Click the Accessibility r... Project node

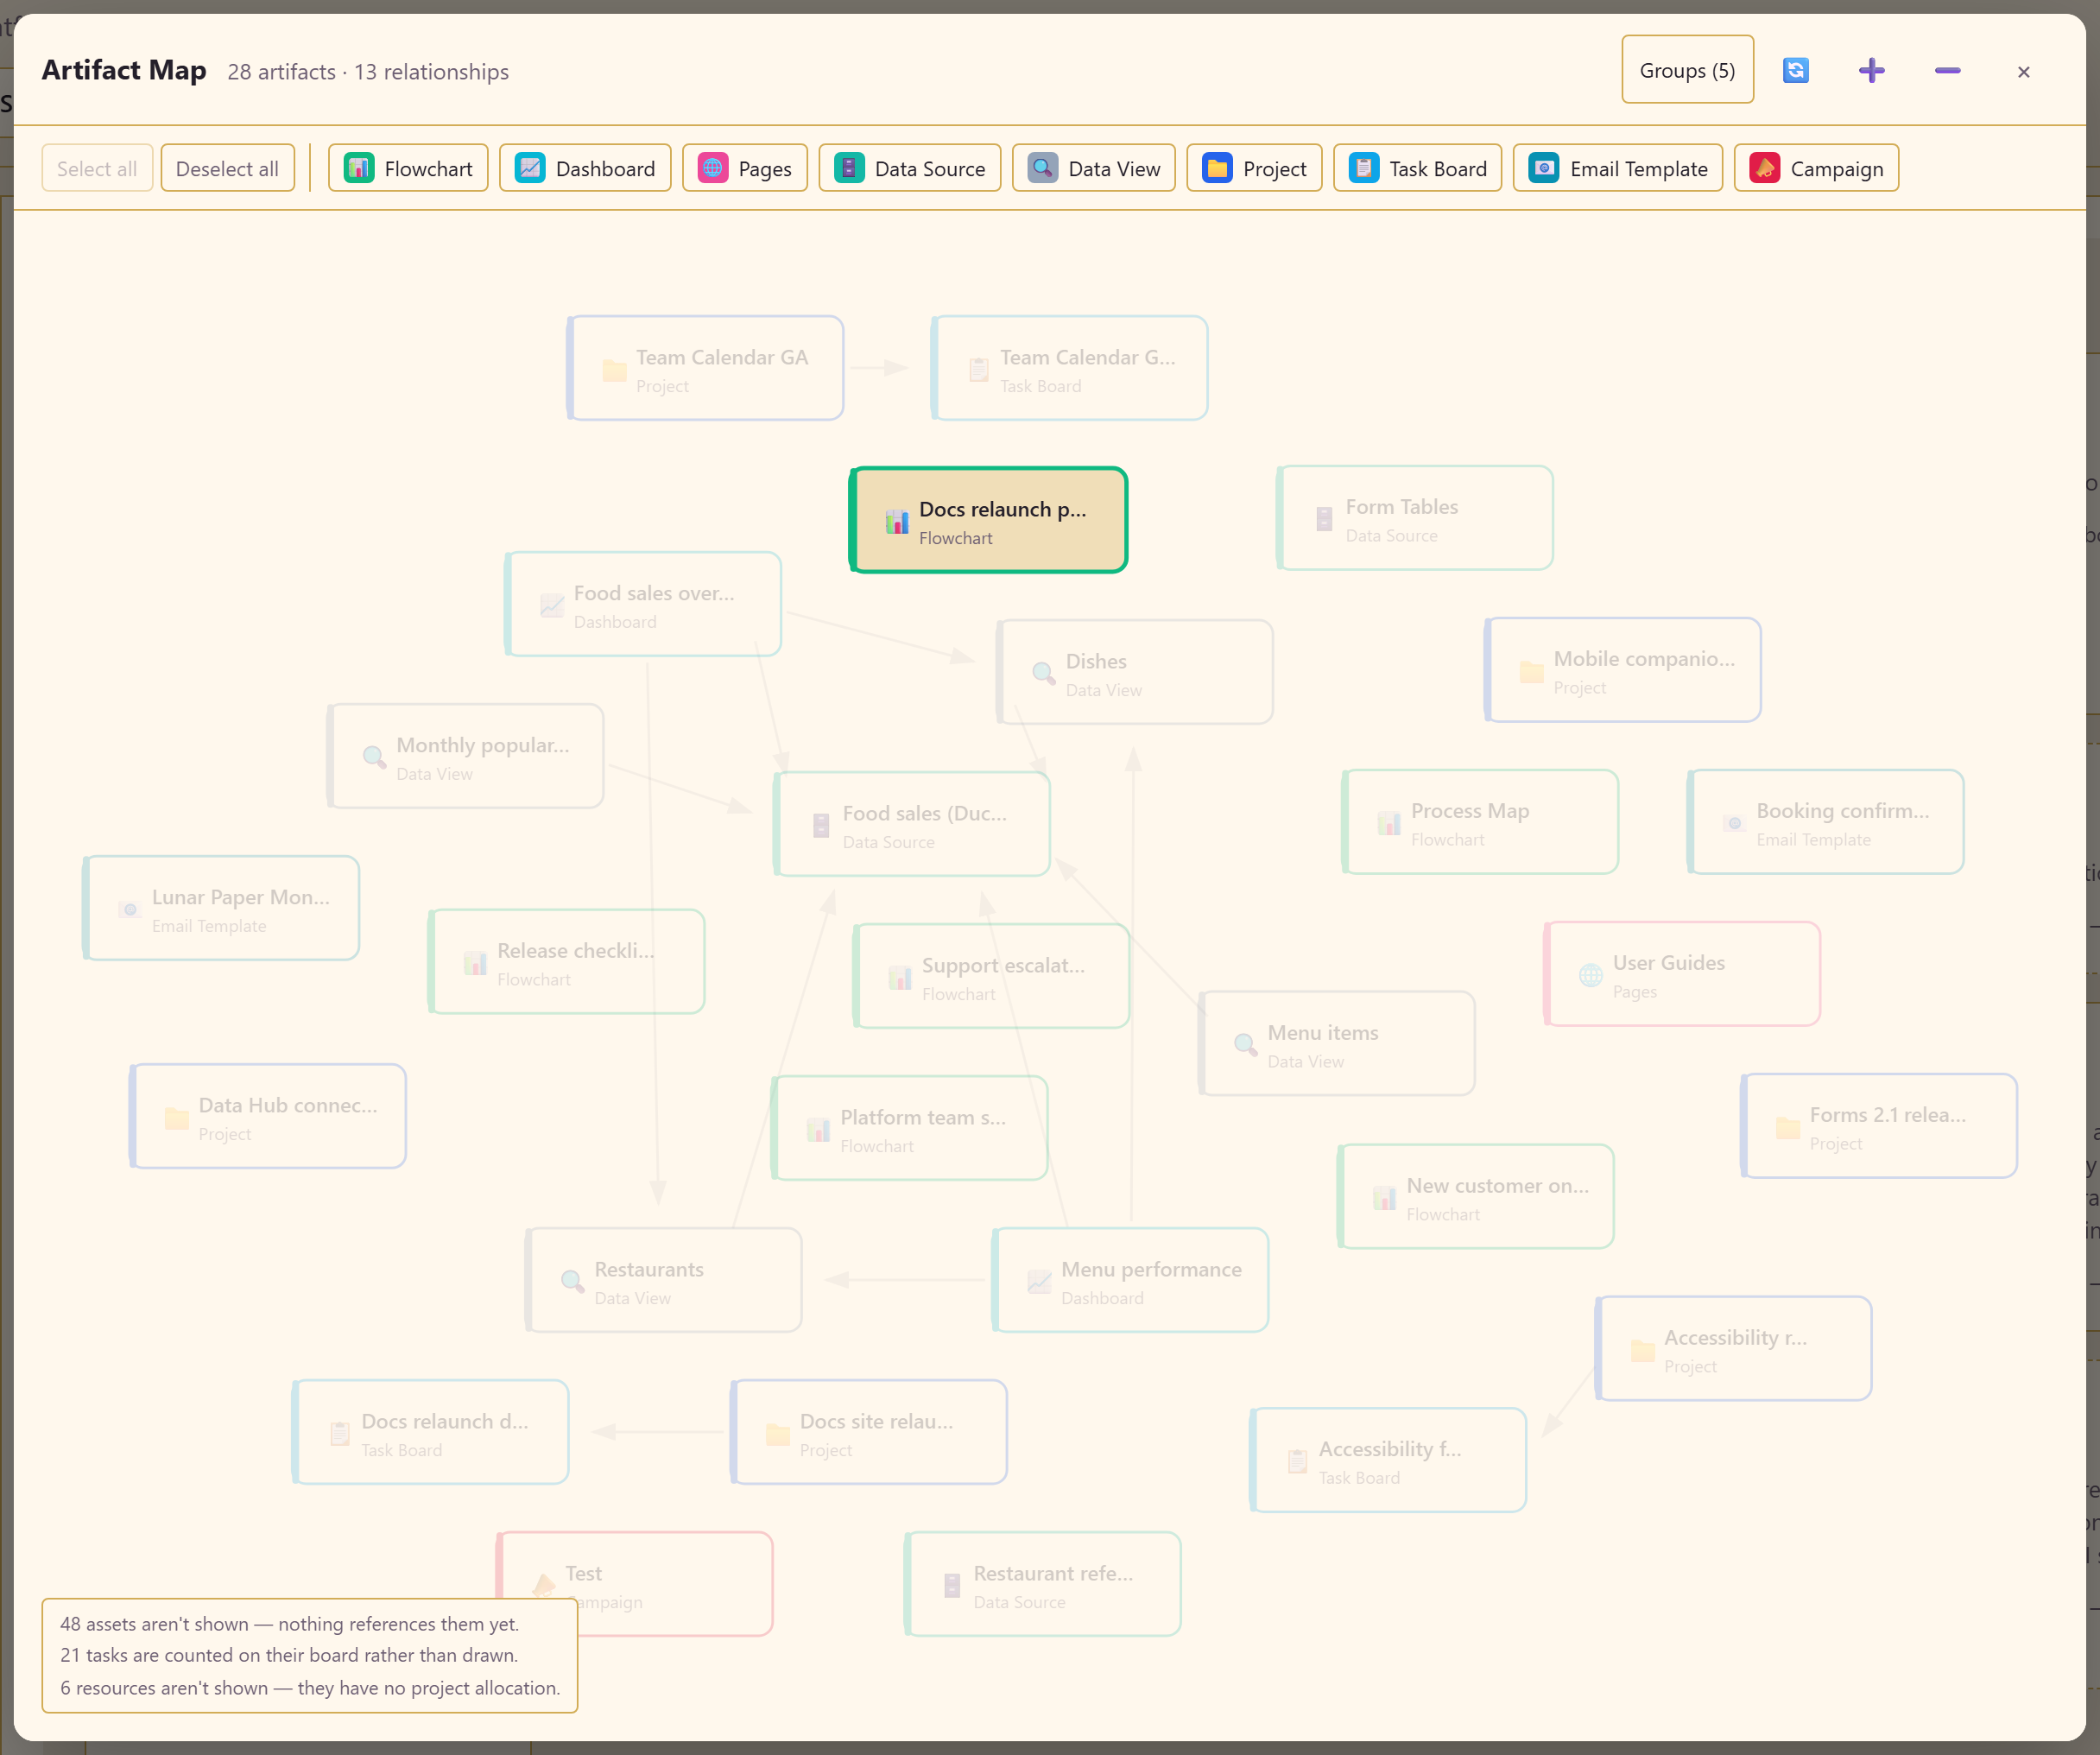pos(1734,1349)
